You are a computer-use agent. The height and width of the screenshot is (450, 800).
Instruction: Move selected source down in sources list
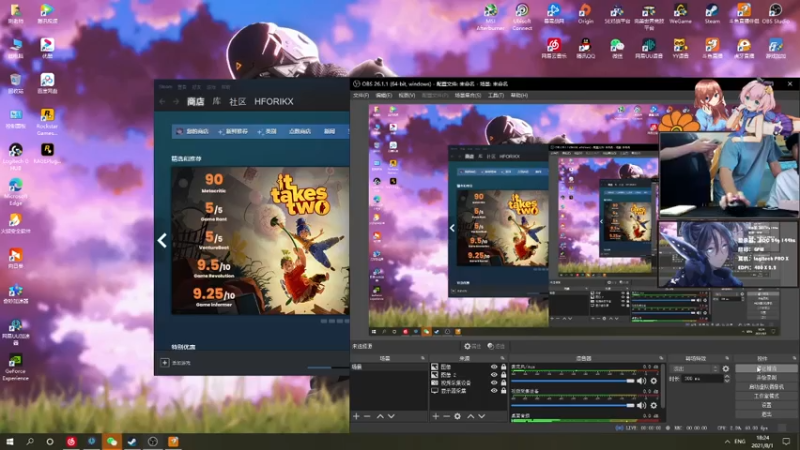482,416
